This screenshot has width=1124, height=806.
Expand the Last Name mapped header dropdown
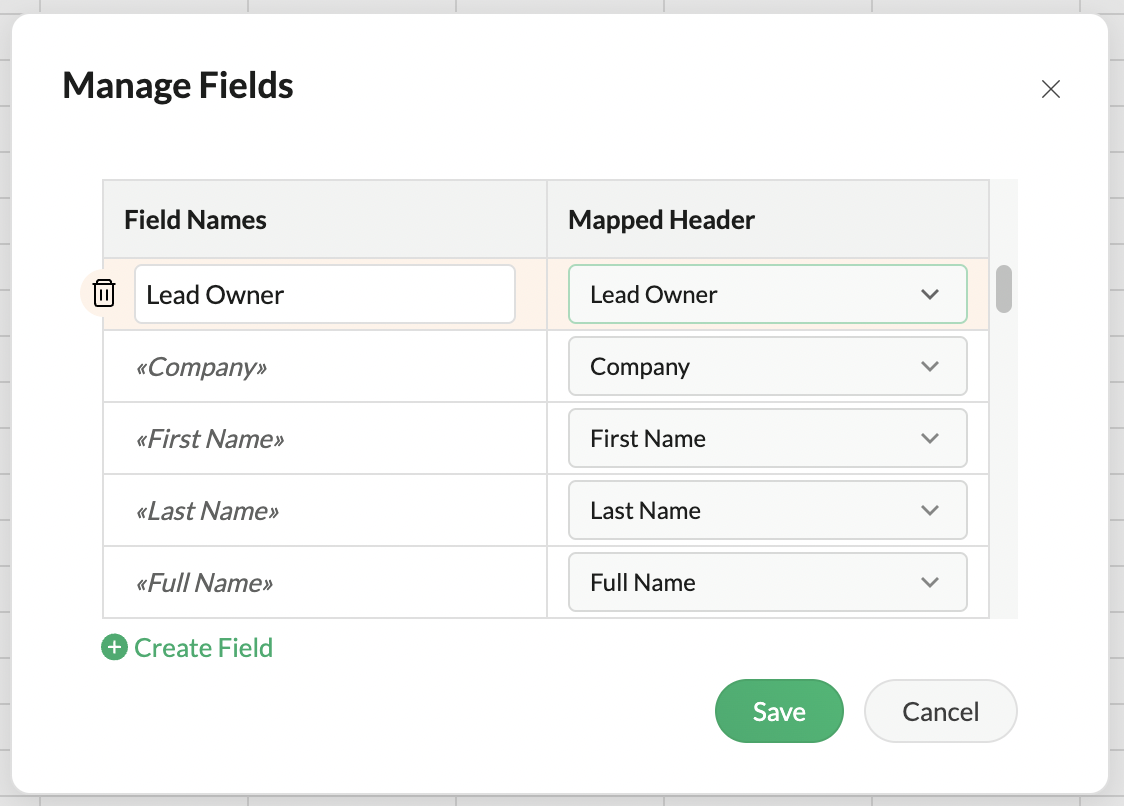coord(767,510)
